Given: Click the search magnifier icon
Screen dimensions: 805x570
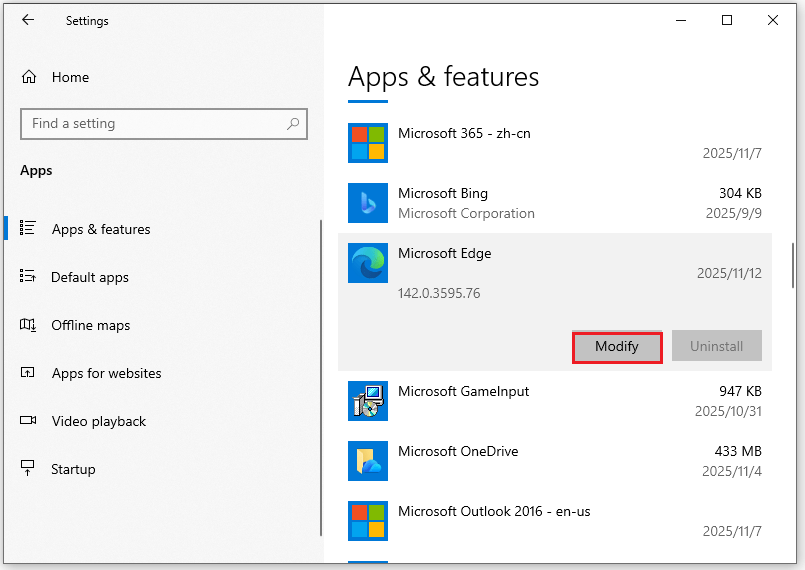Looking at the screenshot, I should coord(293,124).
